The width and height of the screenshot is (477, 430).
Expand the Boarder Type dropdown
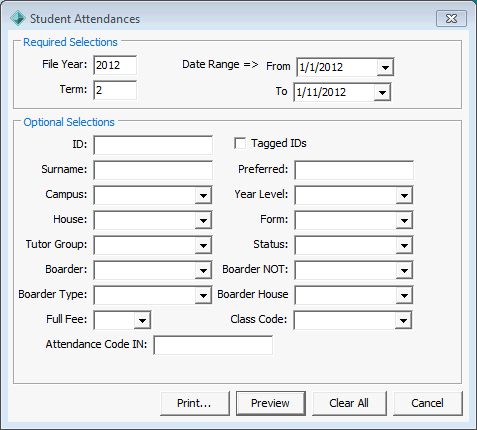(x=203, y=295)
